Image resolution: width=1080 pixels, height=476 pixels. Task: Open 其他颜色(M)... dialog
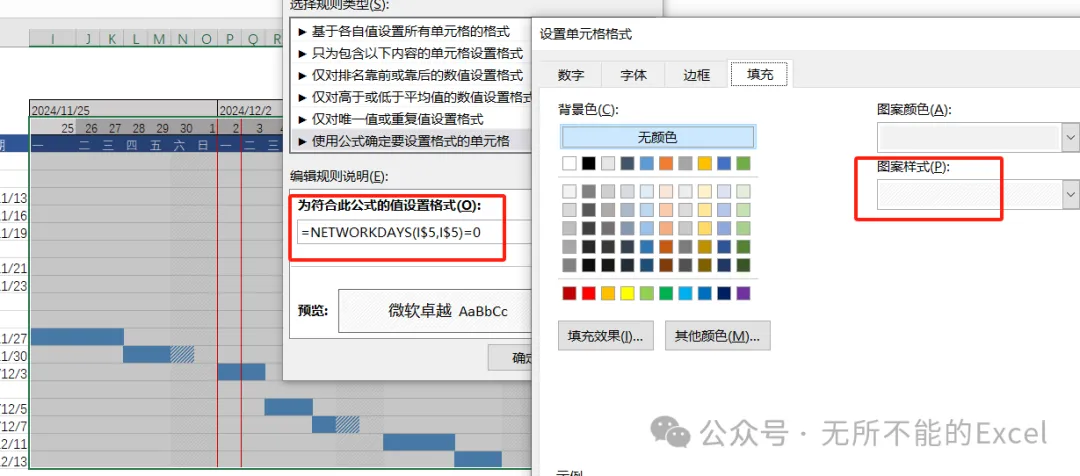point(717,336)
